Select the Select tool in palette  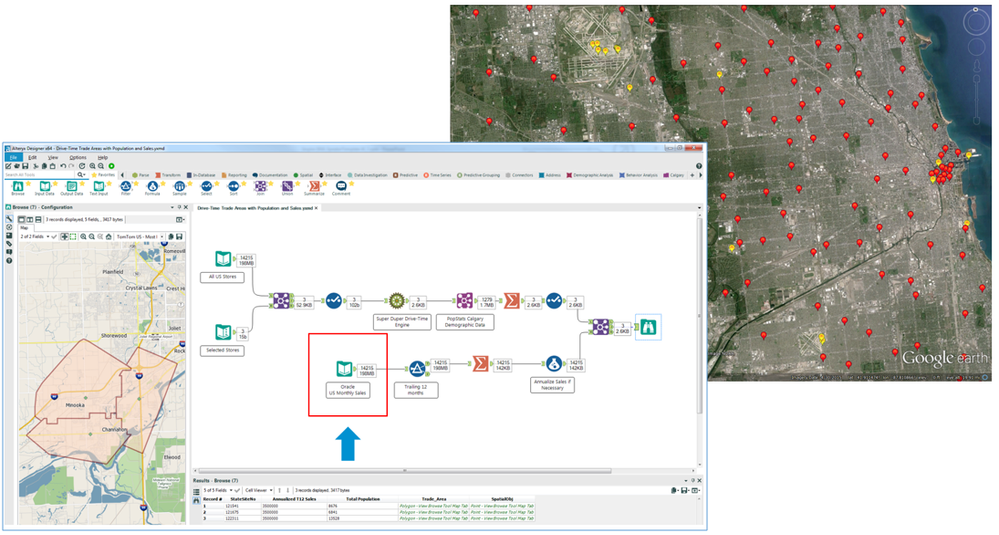pos(206,186)
